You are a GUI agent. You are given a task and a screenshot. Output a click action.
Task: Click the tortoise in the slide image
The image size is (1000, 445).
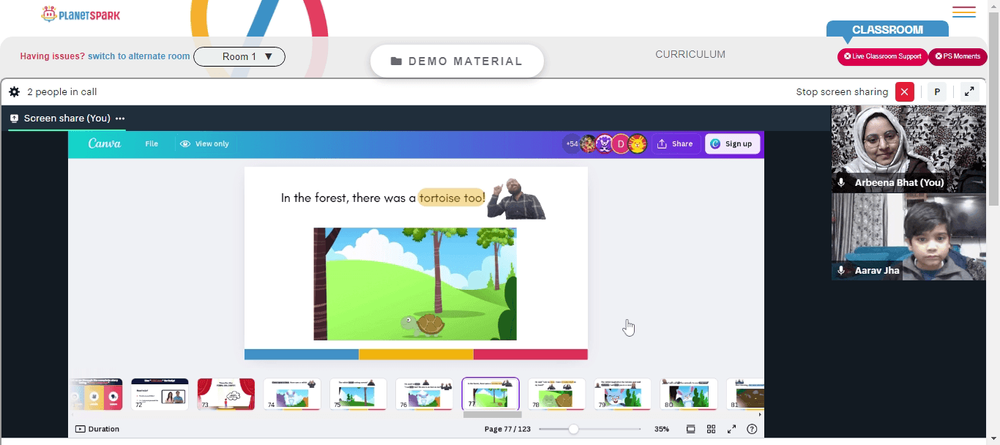[423, 324]
